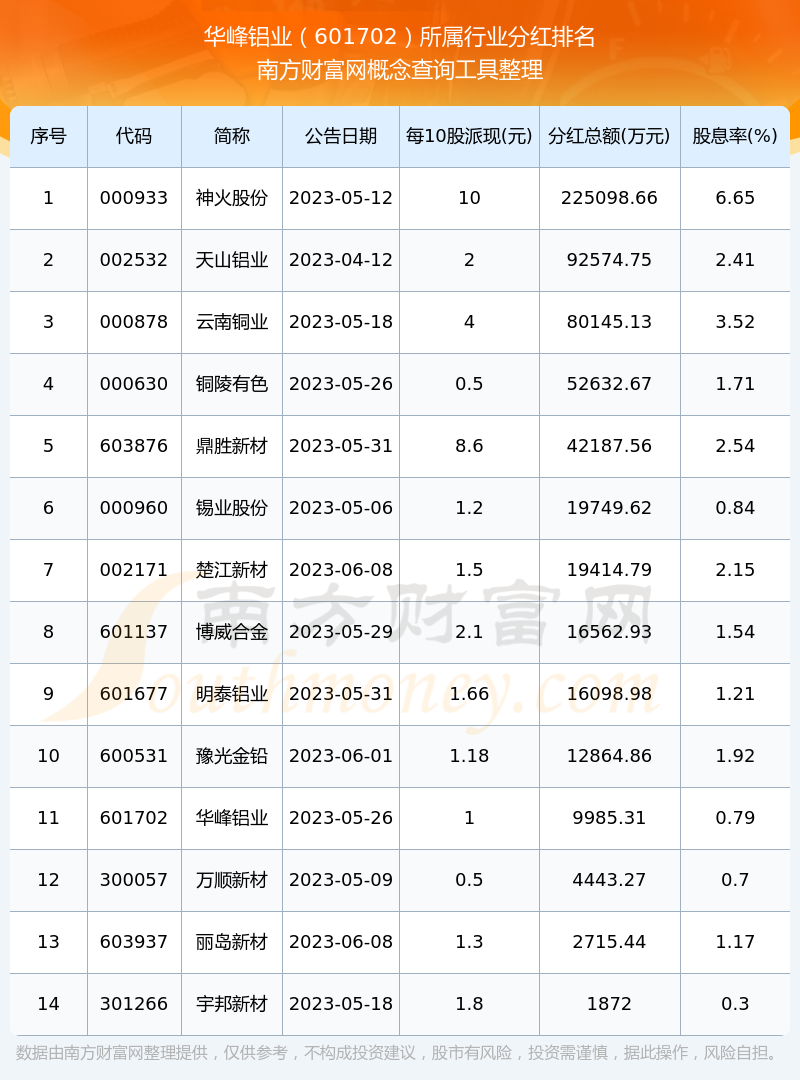800x1080 pixels.
Task: Click stock code 301266 in last row
Action: [x=134, y=1004]
